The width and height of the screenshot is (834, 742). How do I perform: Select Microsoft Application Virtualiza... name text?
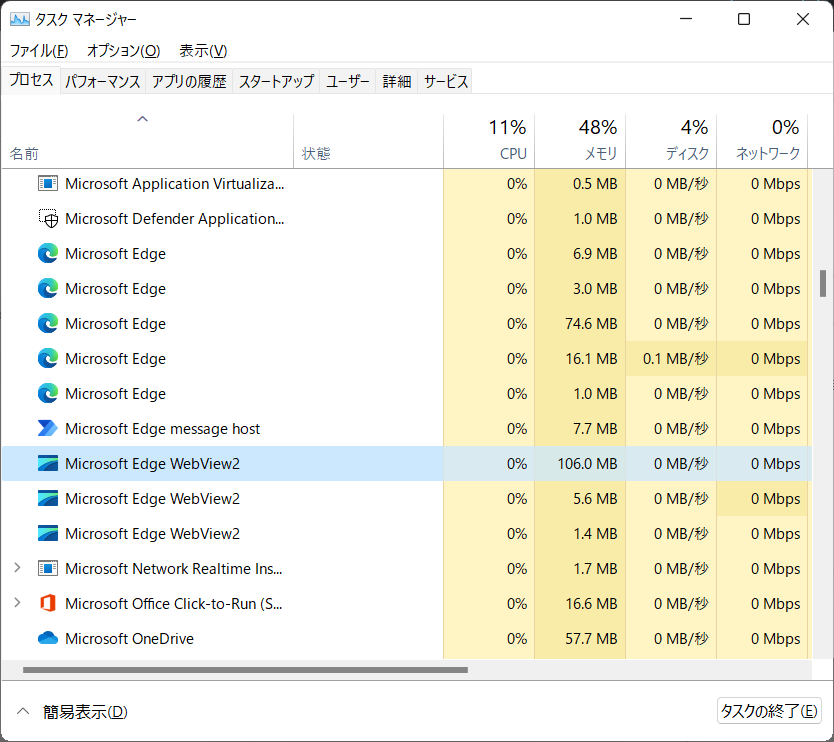174,184
